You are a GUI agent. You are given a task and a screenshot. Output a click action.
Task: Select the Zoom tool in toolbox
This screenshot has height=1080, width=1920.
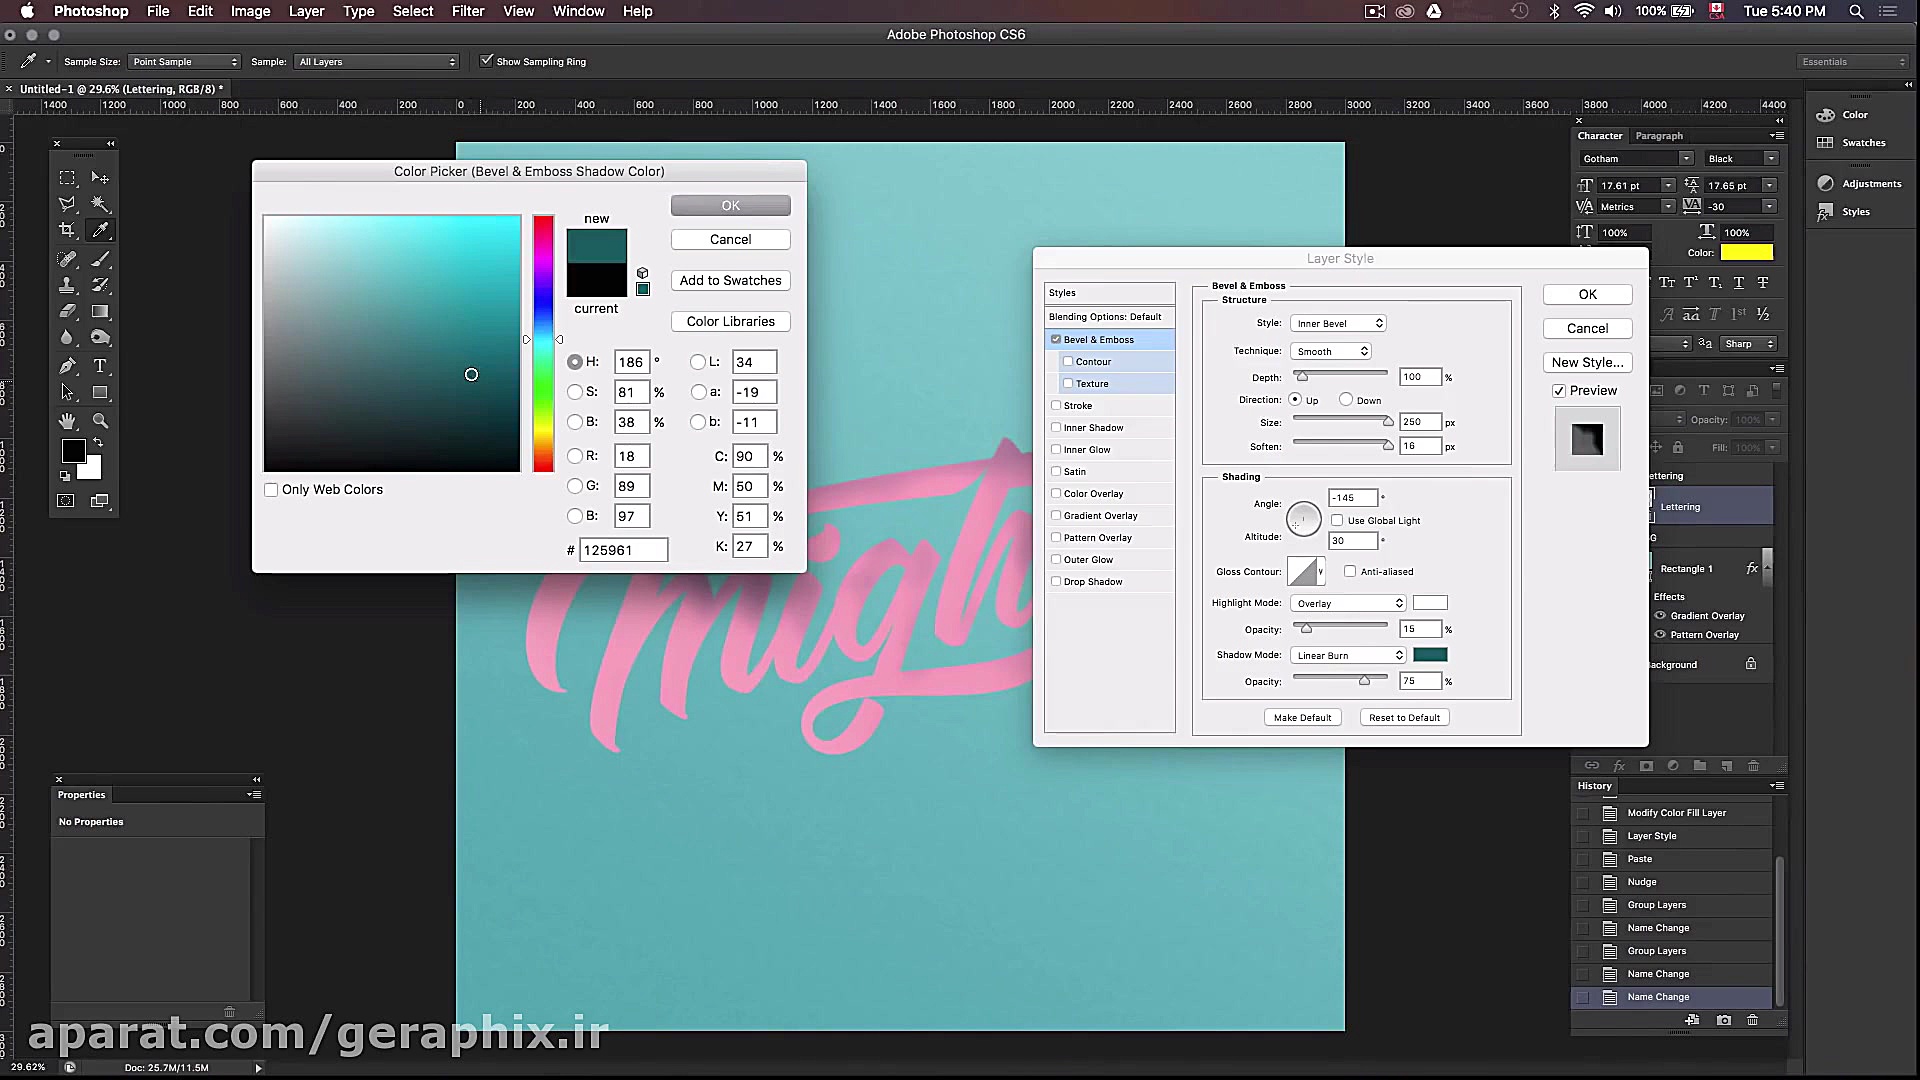pos(100,421)
